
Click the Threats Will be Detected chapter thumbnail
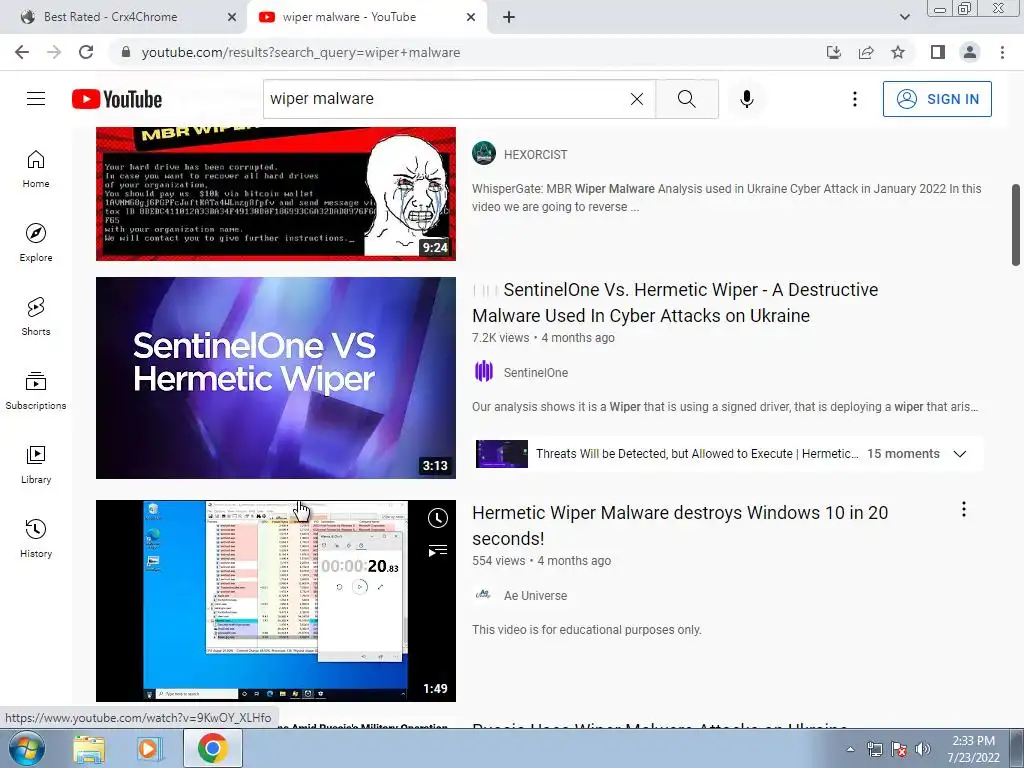tap(502, 454)
